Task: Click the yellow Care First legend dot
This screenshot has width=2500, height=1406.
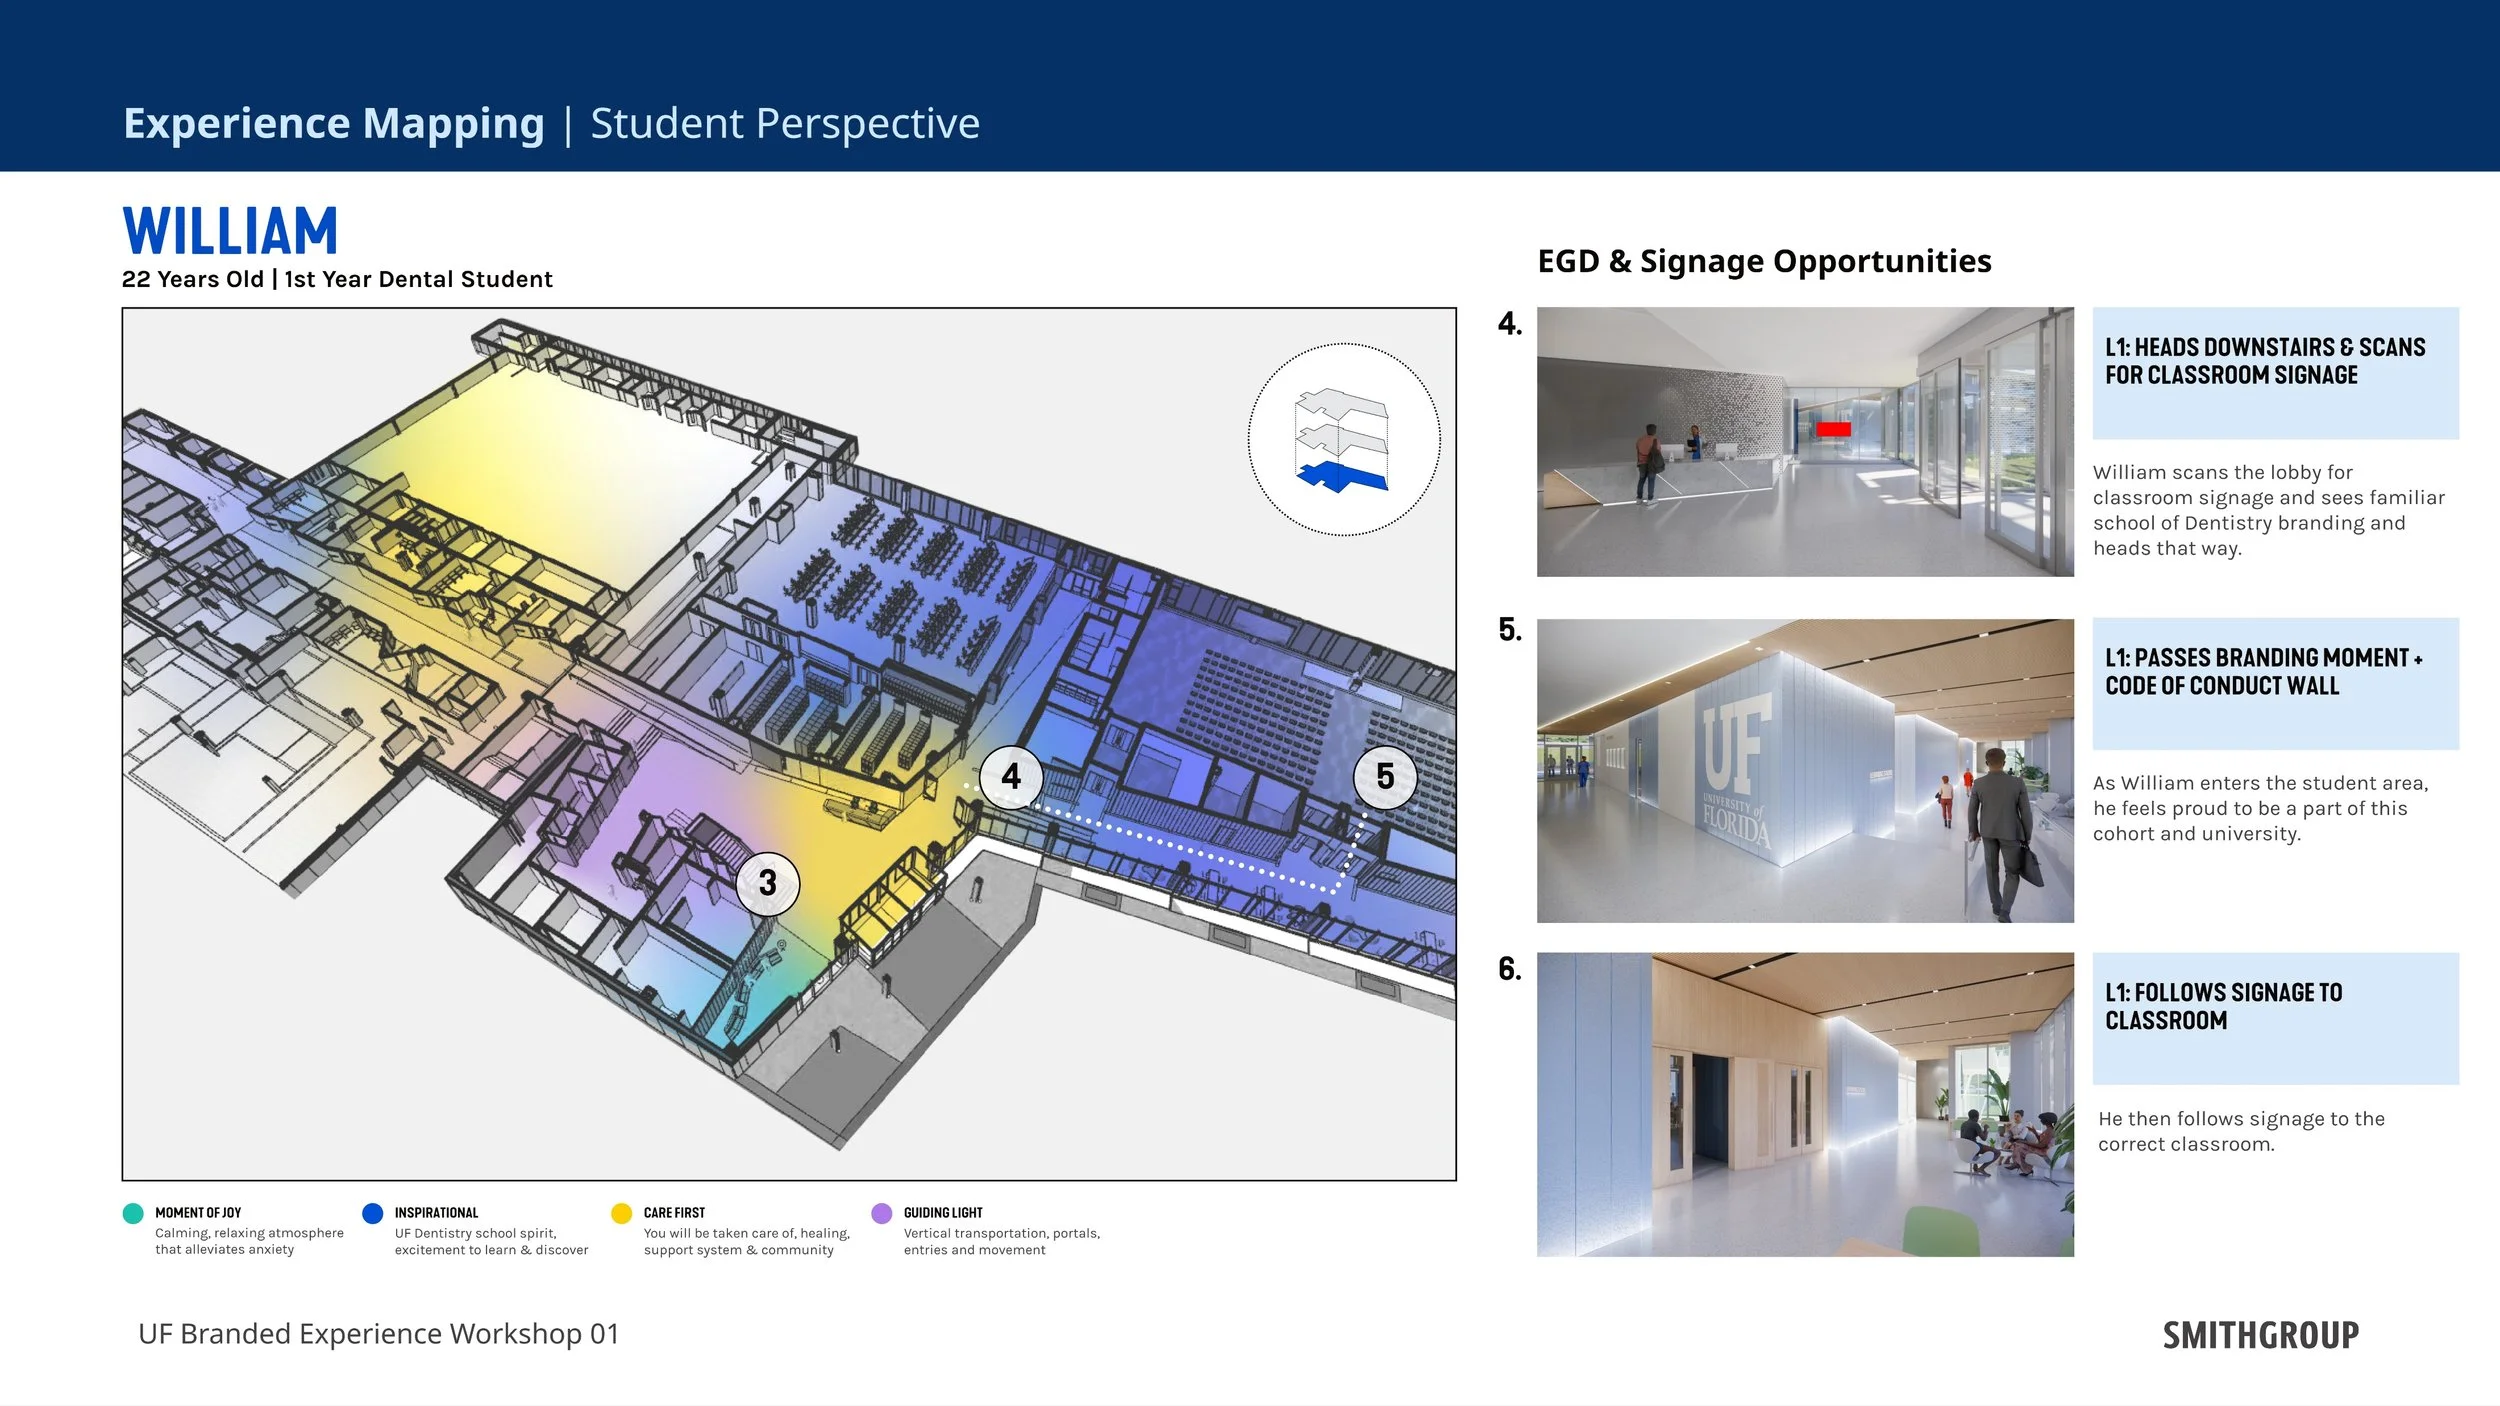Action: (621, 1213)
